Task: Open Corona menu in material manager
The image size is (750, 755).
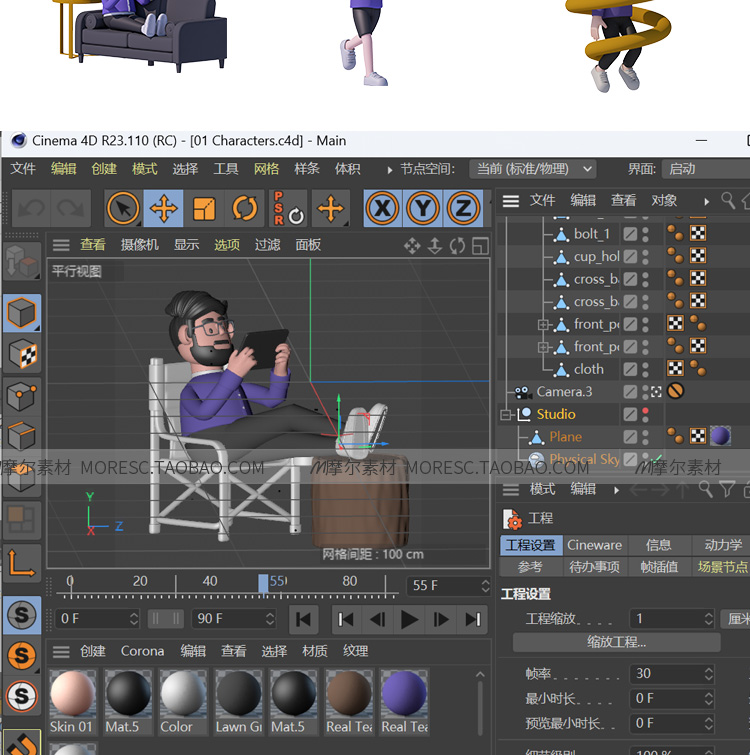Action: (142, 651)
